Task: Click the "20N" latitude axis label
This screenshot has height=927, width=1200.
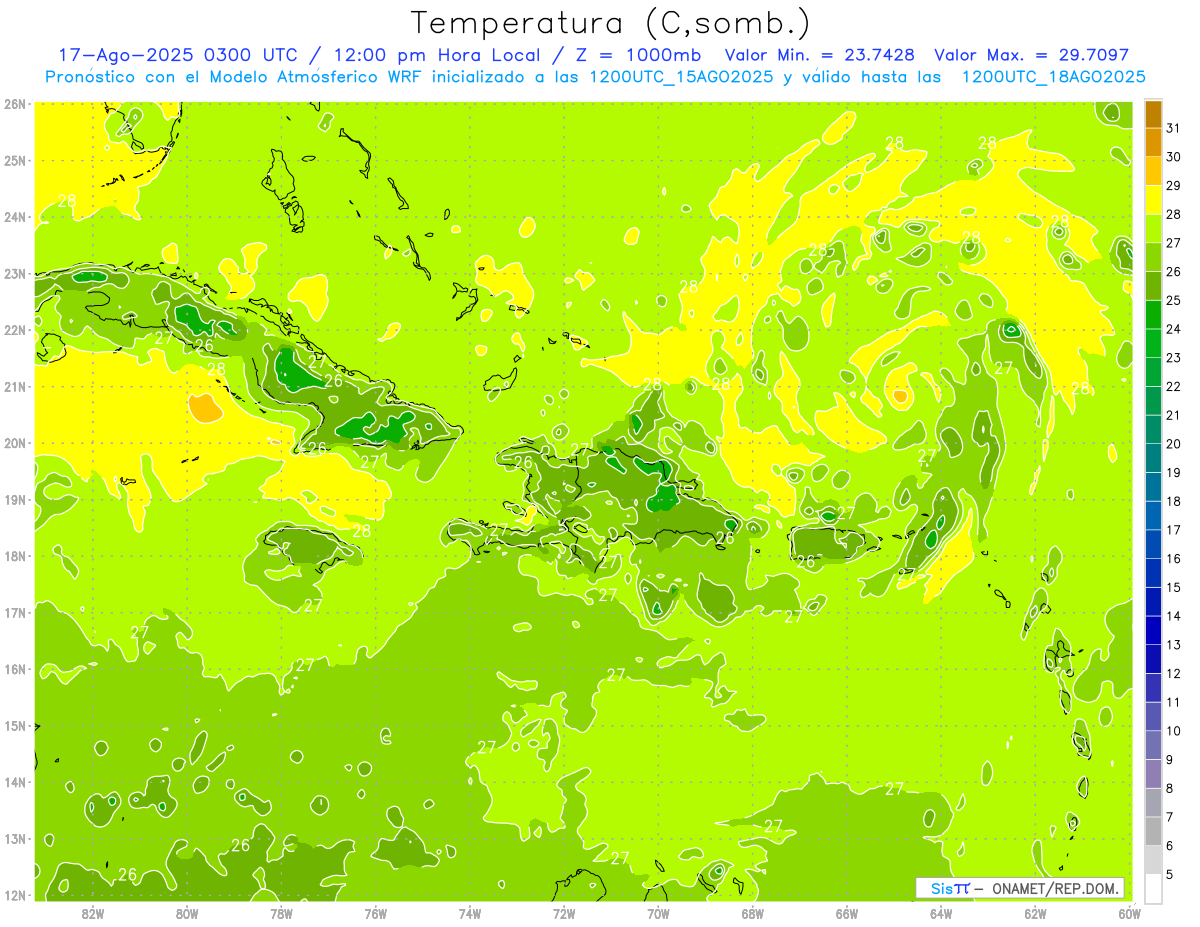Action: [x=15, y=443]
